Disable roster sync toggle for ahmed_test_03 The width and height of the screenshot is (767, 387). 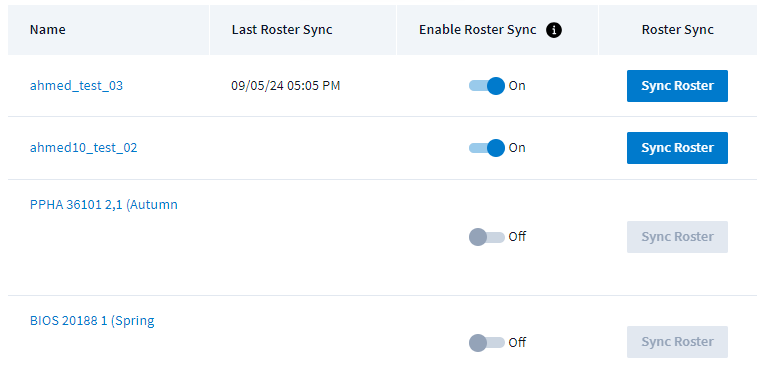point(487,86)
